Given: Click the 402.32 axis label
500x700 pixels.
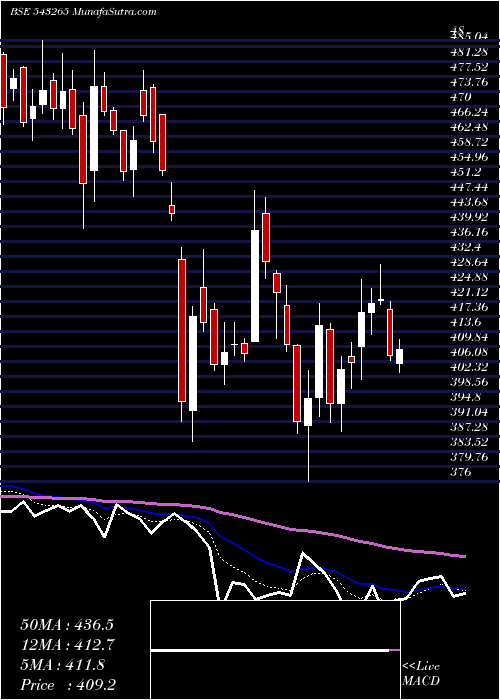Looking at the screenshot, I should click(469, 367).
